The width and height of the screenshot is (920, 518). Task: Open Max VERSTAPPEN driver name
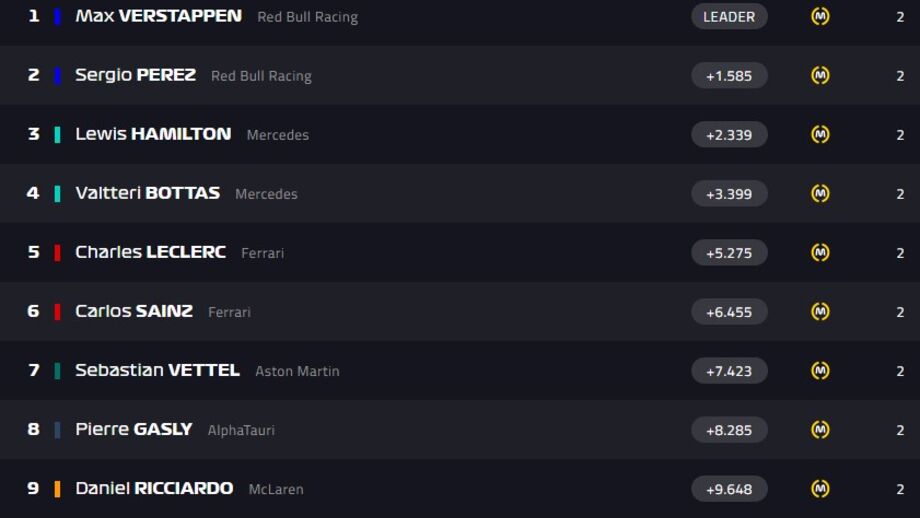click(x=158, y=16)
